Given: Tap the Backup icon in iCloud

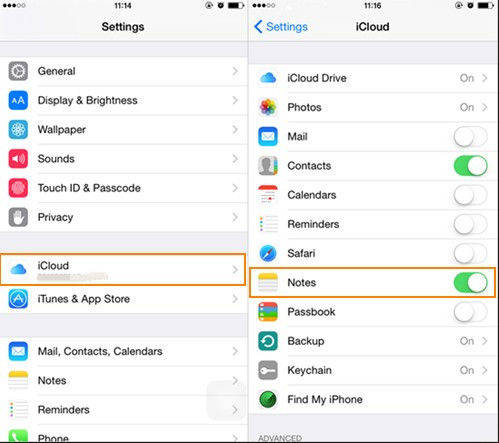Looking at the screenshot, I should click(x=268, y=341).
